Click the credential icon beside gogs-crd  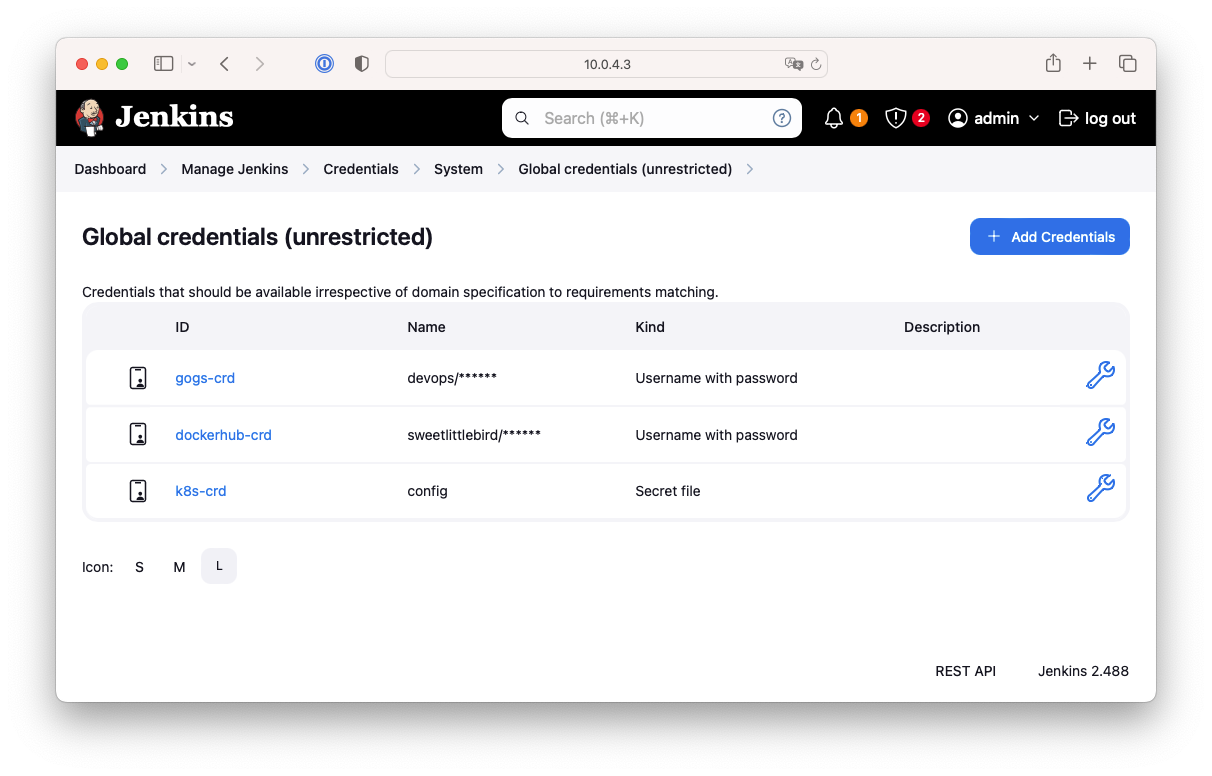(138, 378)
